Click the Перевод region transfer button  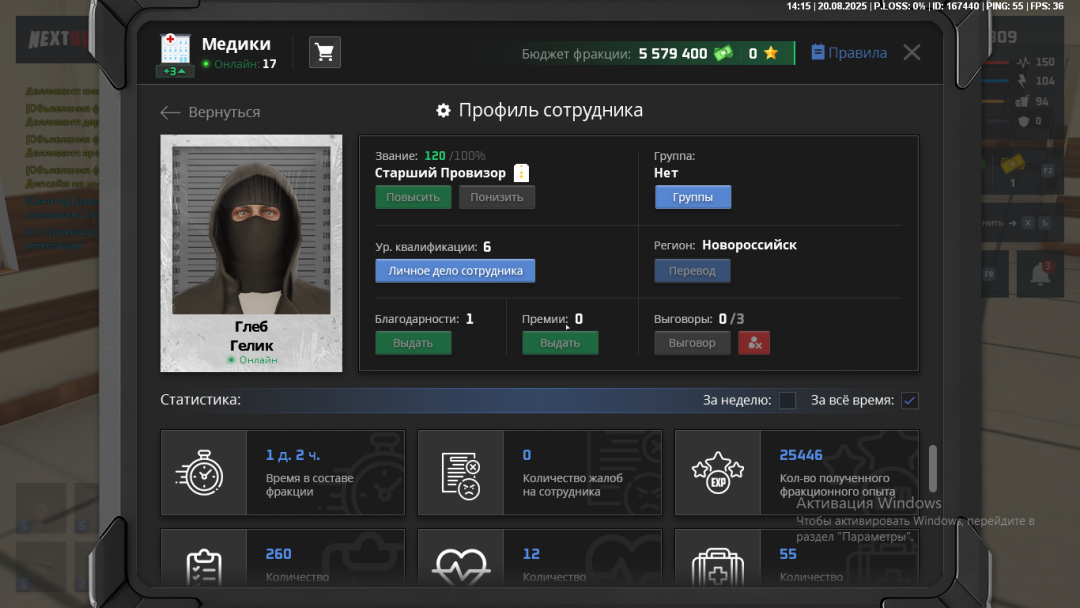coord(692,271)
